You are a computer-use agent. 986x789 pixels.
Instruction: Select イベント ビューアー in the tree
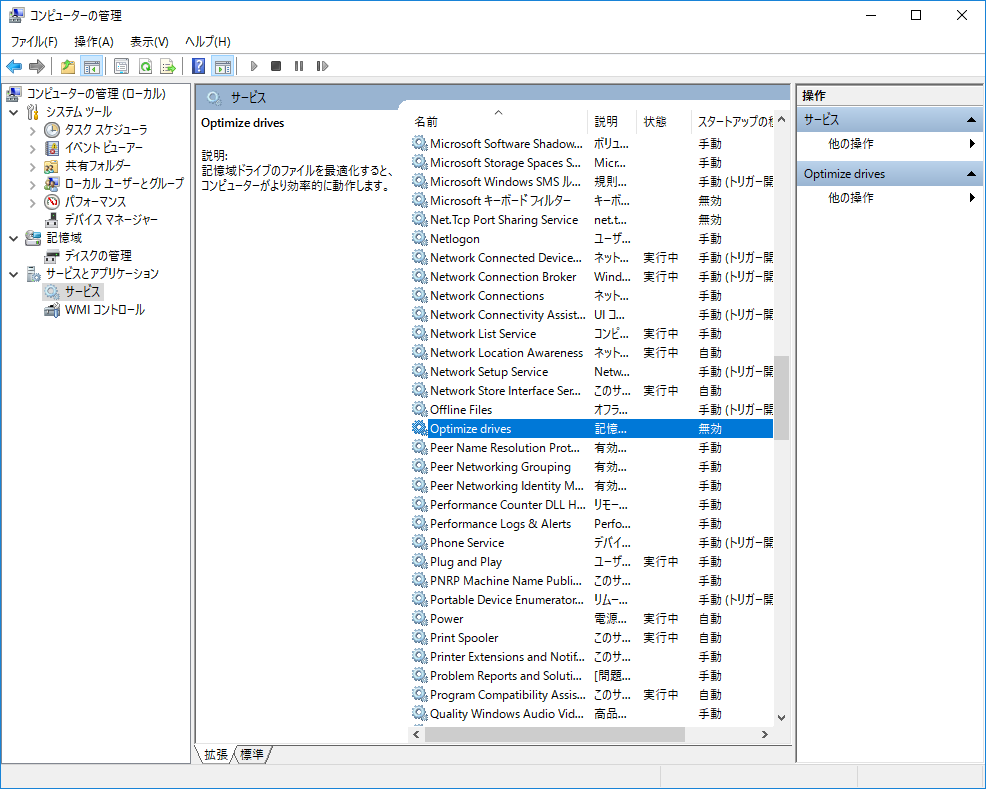coord(104,148)
